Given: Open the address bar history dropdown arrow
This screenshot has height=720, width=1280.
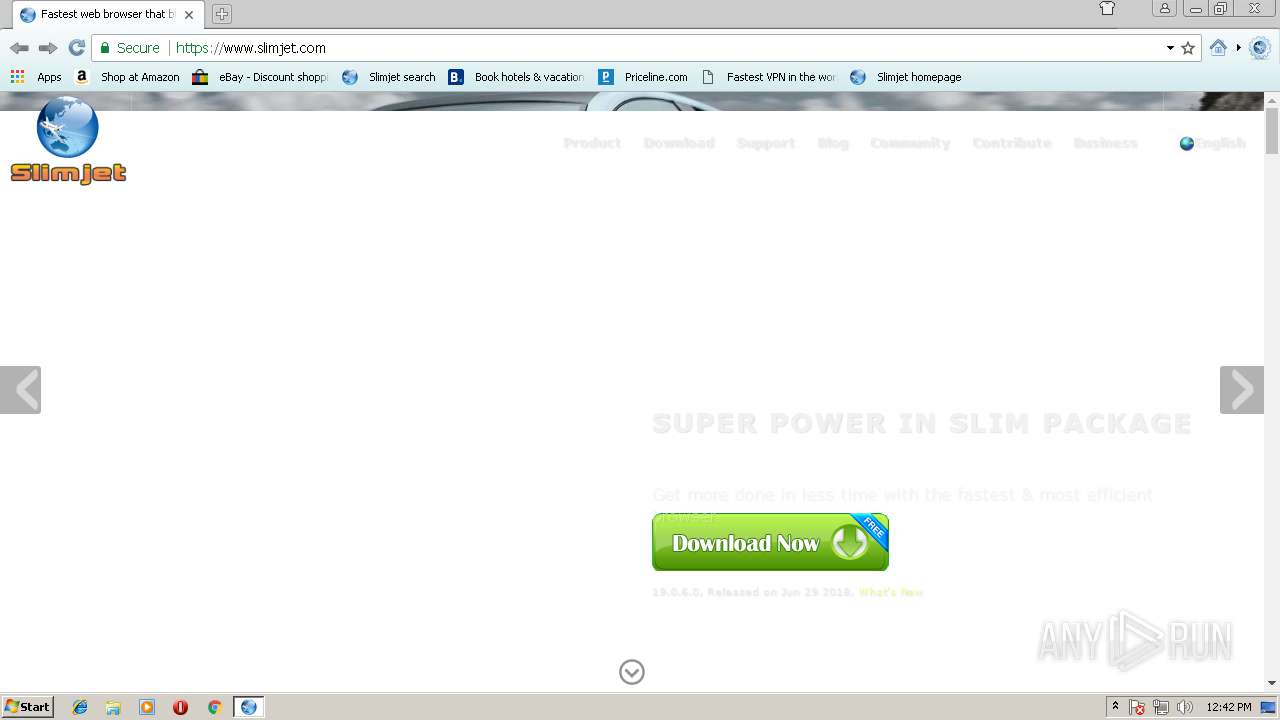Looking at the screenshot, I should click(x=1170, y=48).
